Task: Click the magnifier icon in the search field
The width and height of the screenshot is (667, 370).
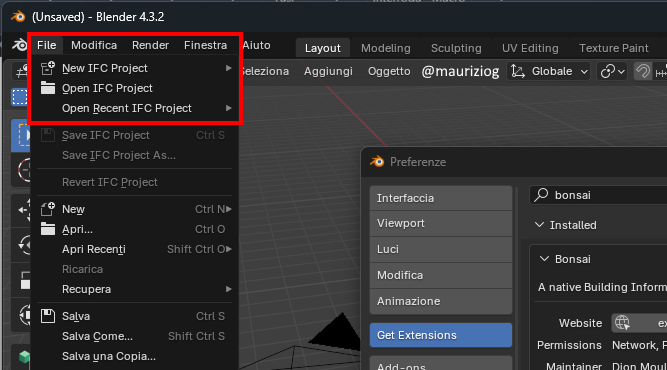Action: 541,195
